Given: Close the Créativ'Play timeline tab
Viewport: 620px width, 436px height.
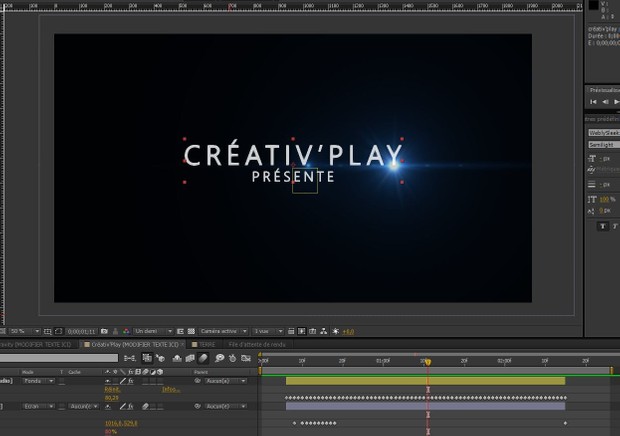Looking at the screenshot, I should [x=182, y=345].
